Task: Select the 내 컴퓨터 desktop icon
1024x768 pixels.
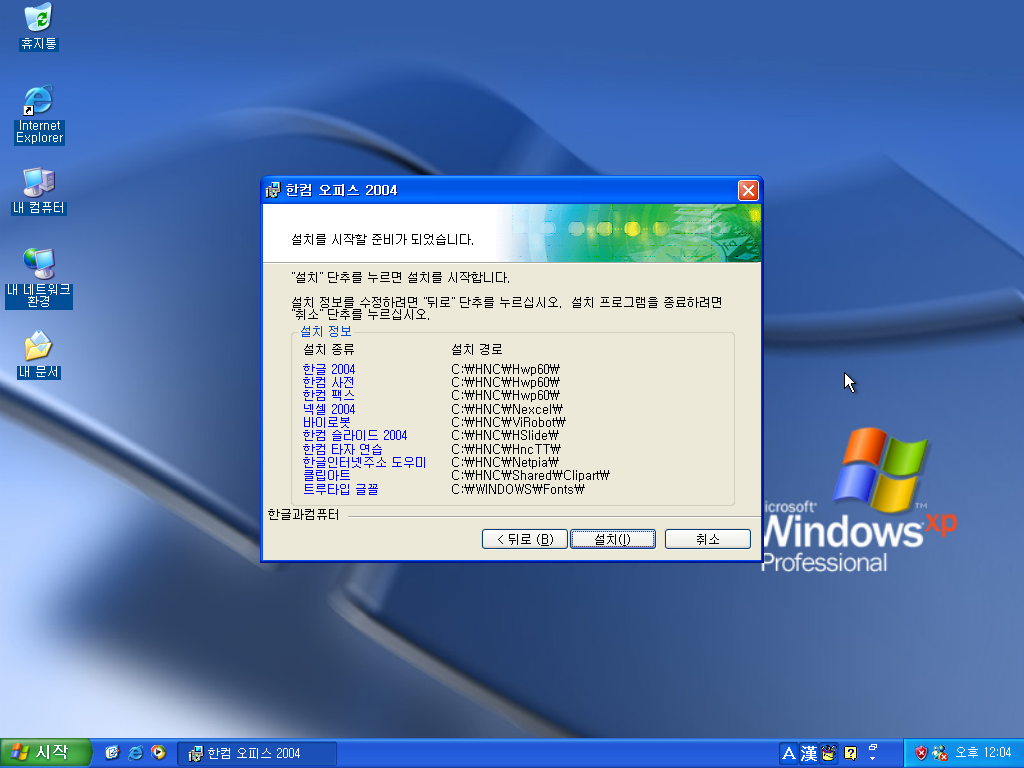Action: [39, 191]
